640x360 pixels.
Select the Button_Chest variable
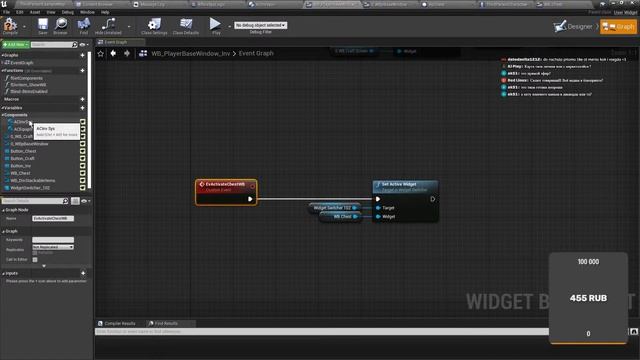pos(23,151)
